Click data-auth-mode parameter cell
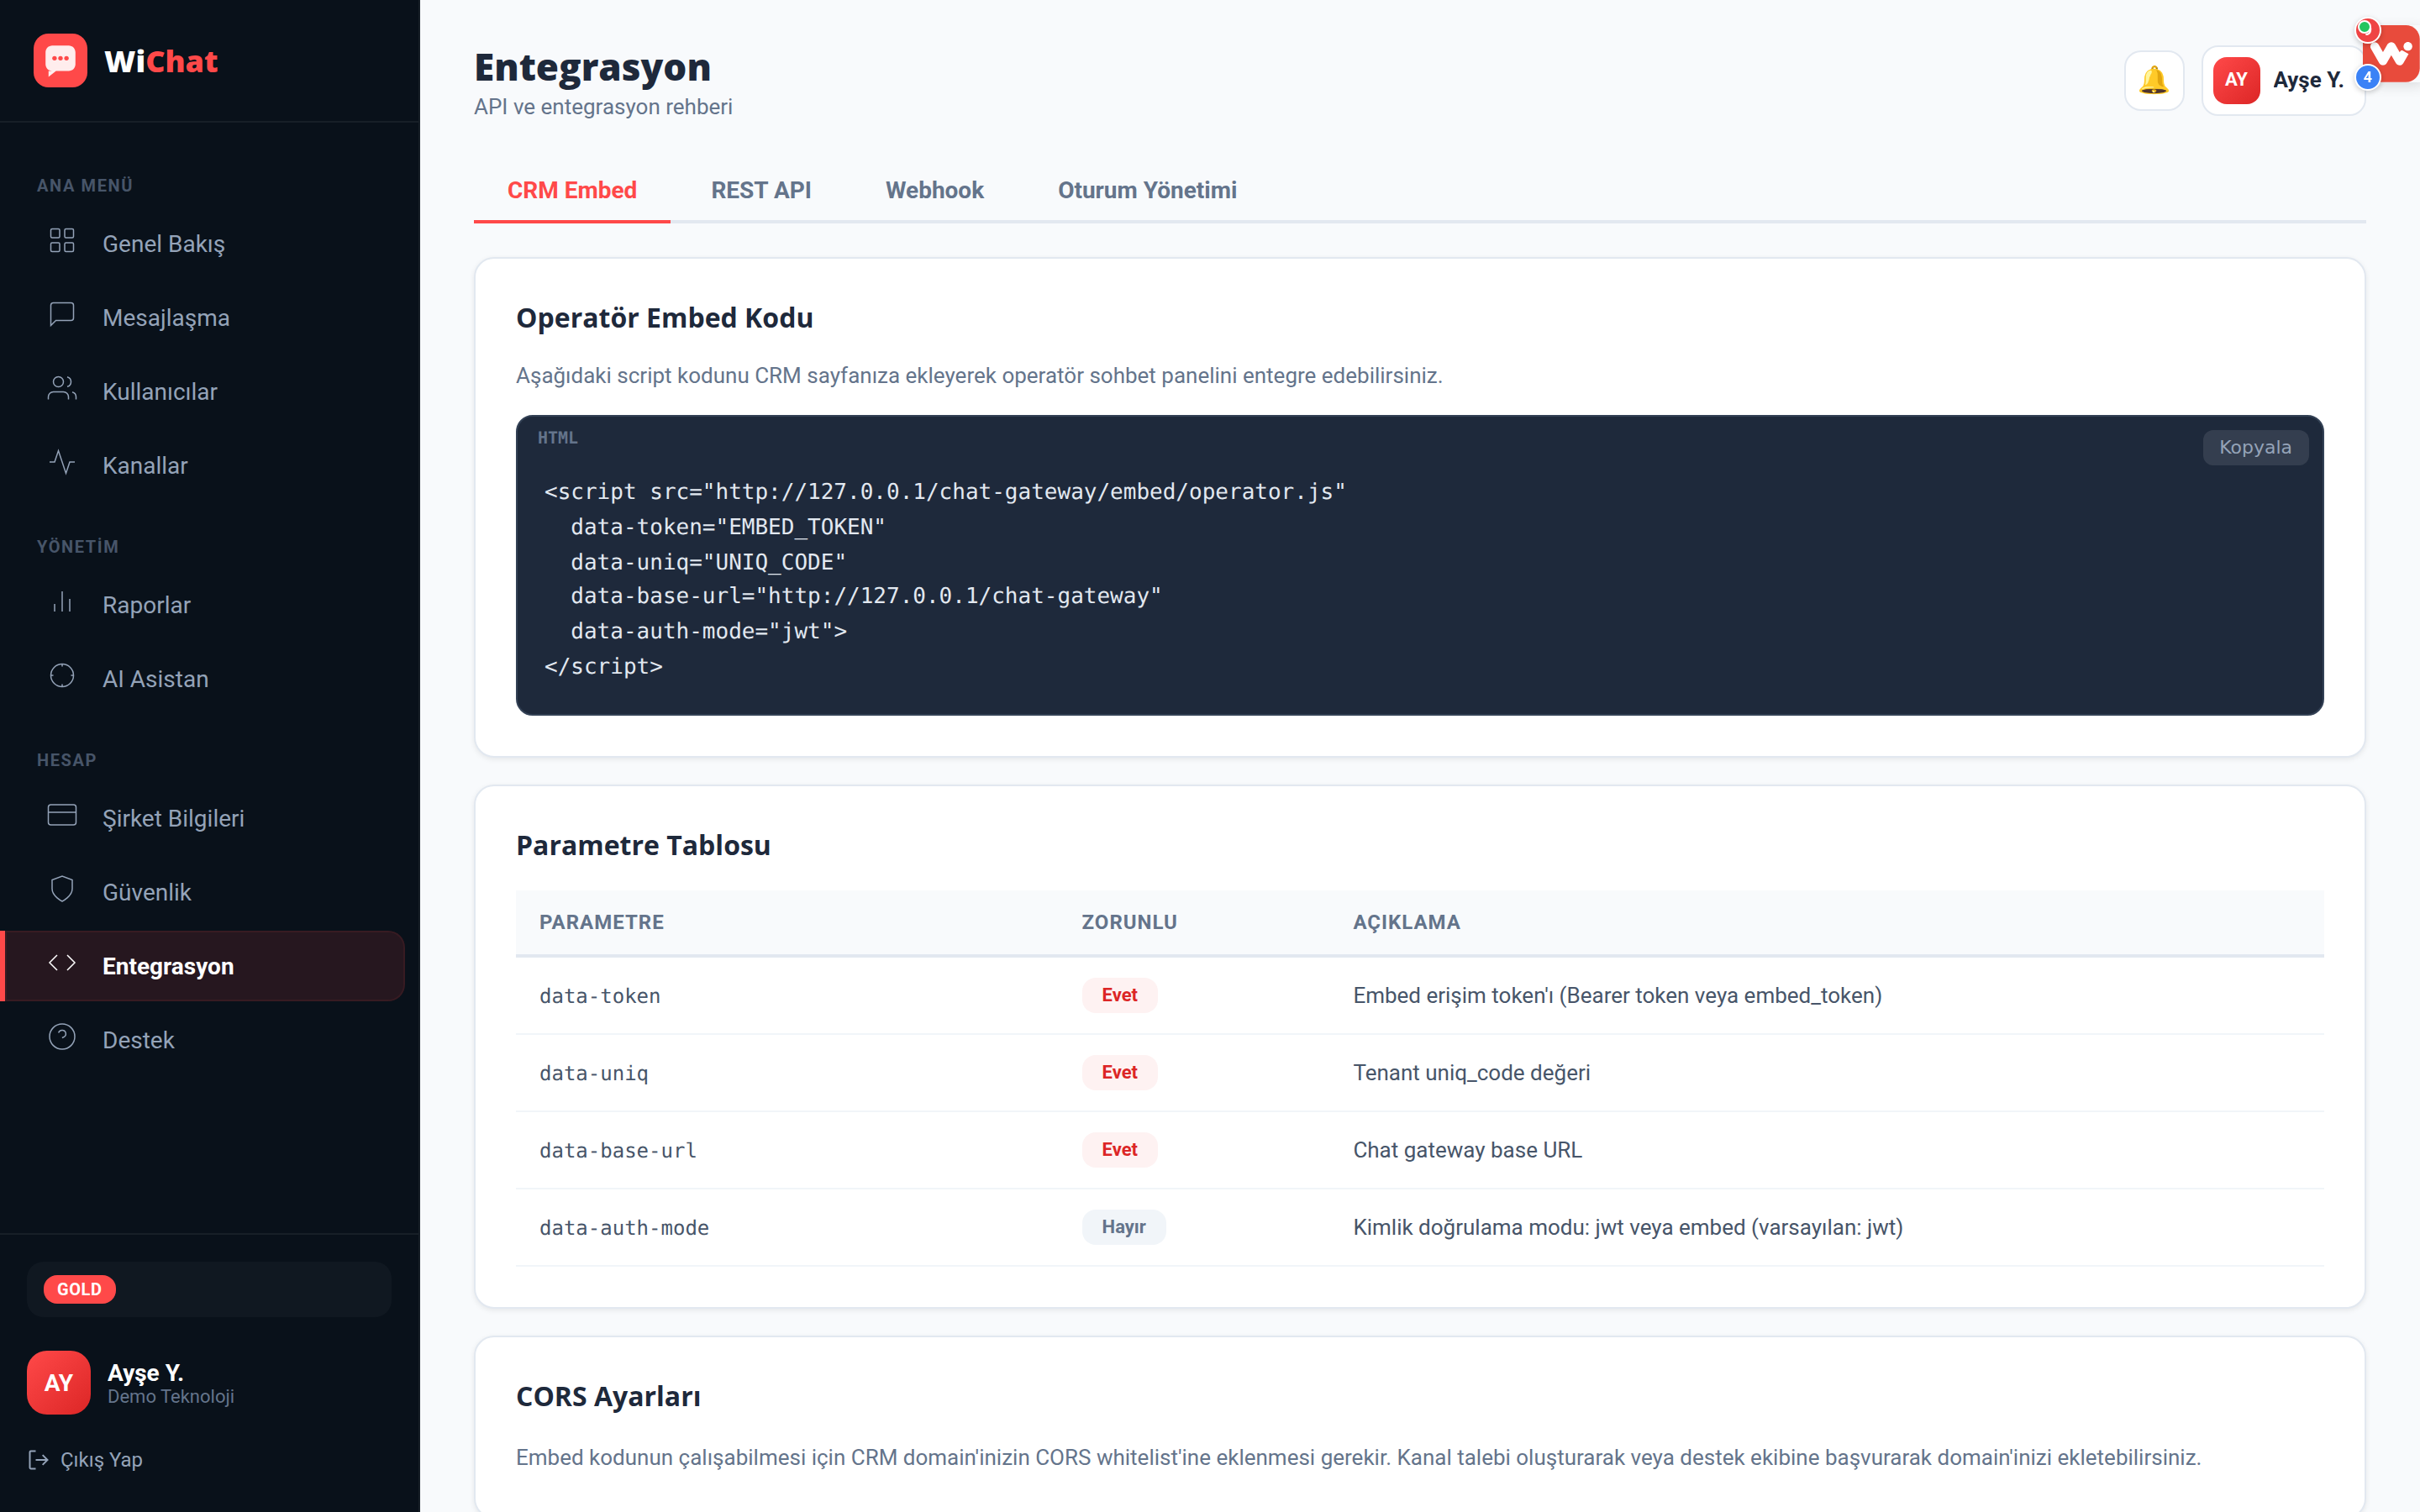This screenshot has height=1512, width=2420. [624, 1227]
